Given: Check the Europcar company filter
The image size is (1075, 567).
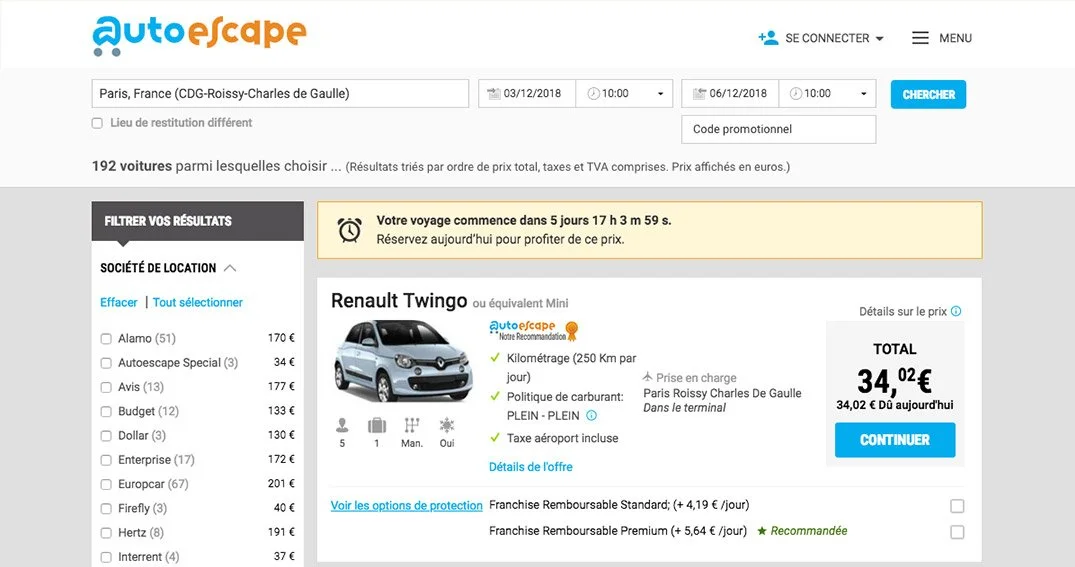Looking at the screenshot, I should coord(106,484).
